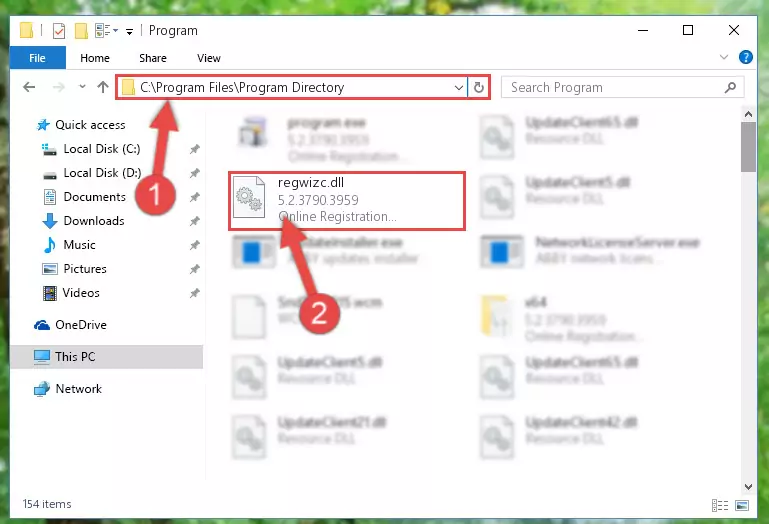
Task: Select the NetworkLicenseServer.exe file
Action: 591,251
